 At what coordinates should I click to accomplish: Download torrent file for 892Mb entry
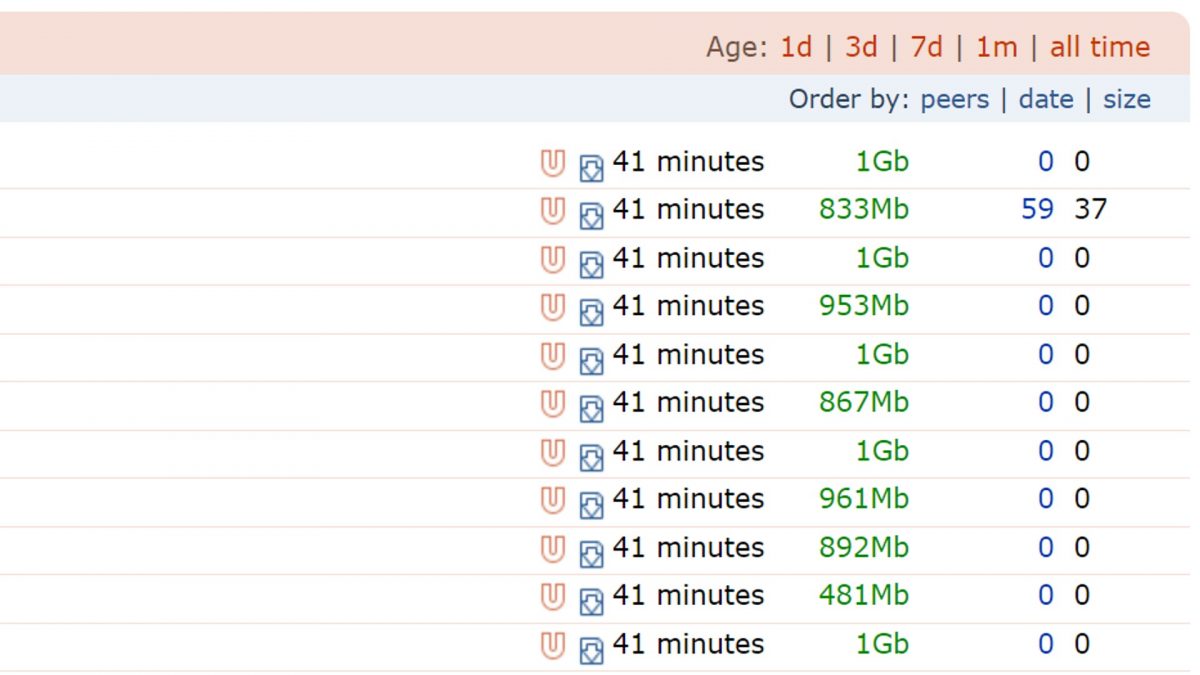(591, 552)
